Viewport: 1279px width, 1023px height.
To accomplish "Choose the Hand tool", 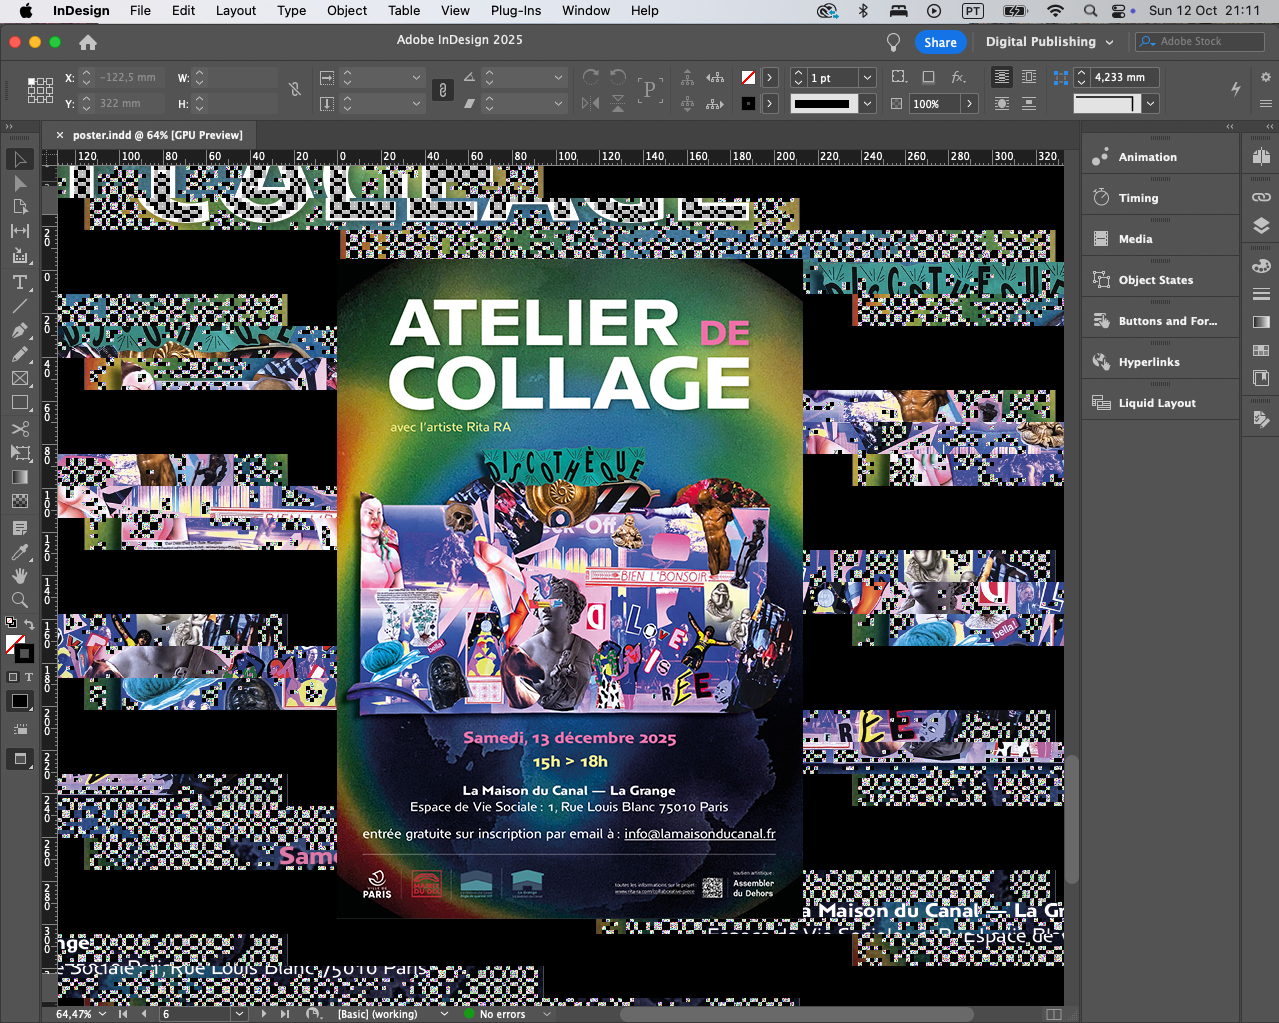I will [19, 576].
